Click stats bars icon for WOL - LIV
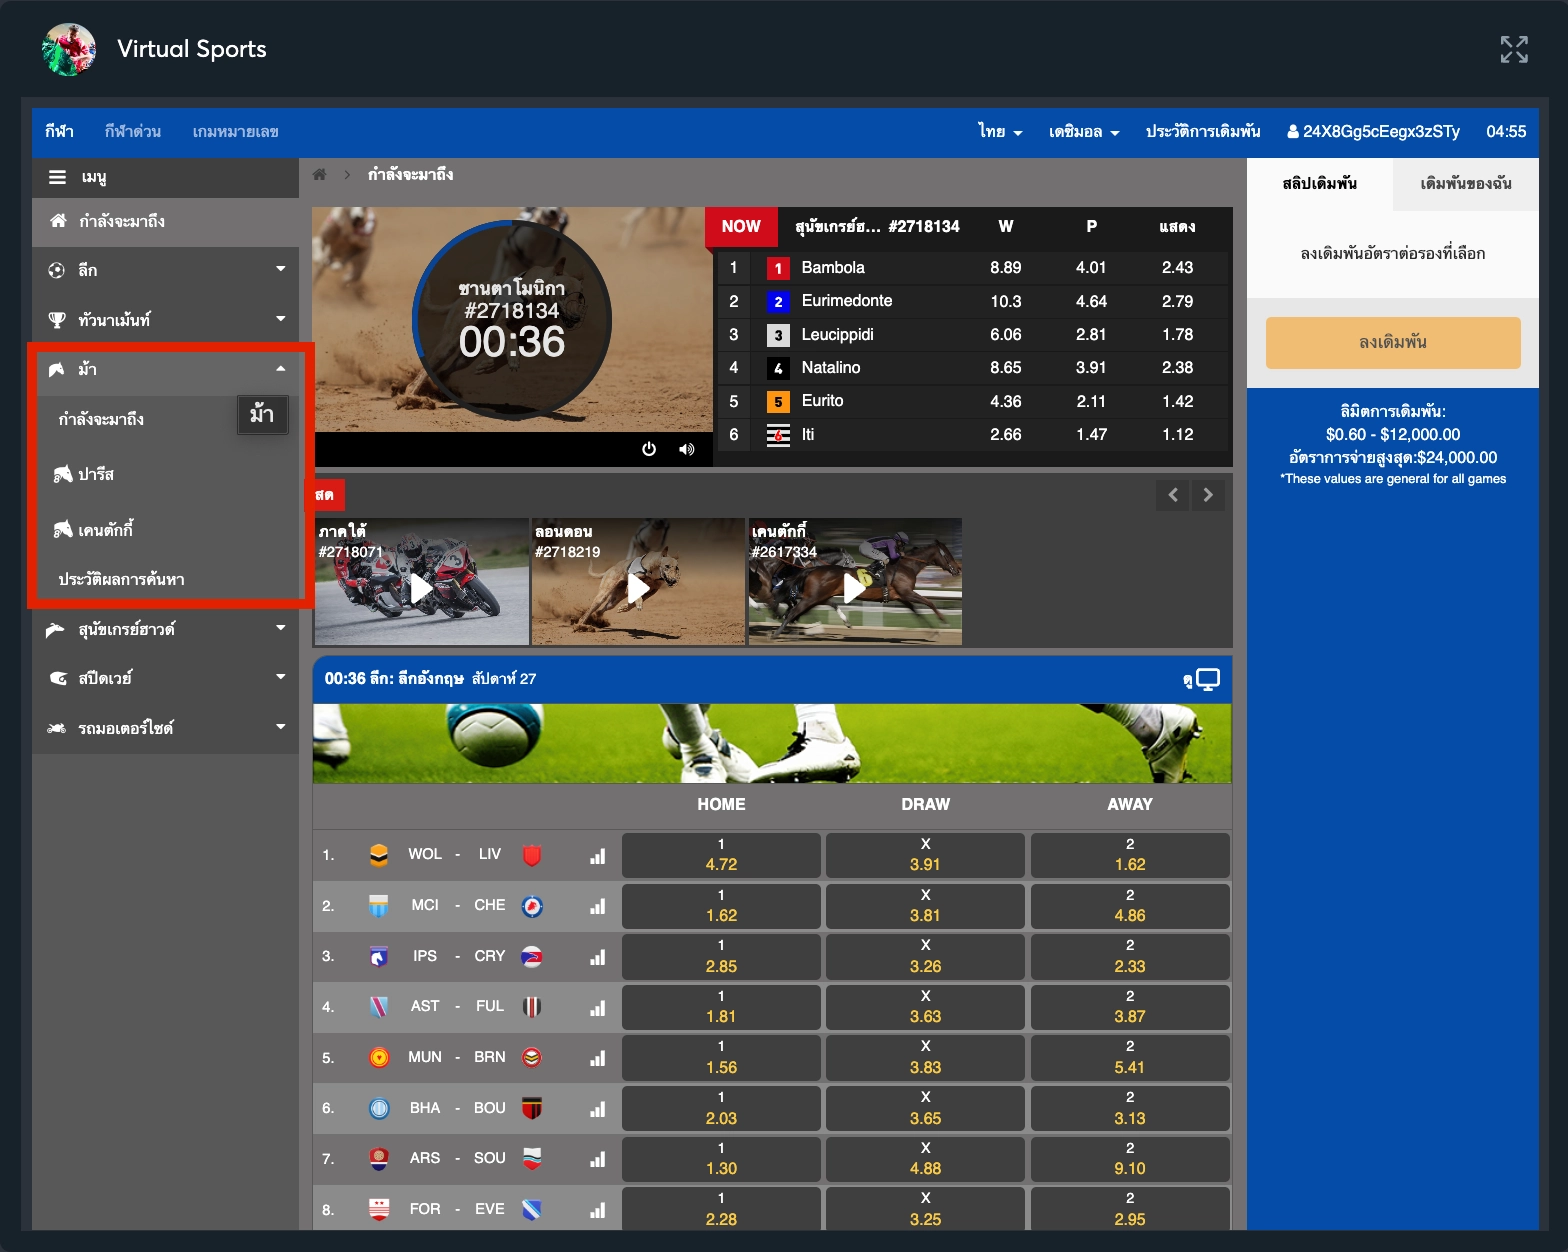The width and height of the screenshot is (1568, 1252). (x=597, y=856)
